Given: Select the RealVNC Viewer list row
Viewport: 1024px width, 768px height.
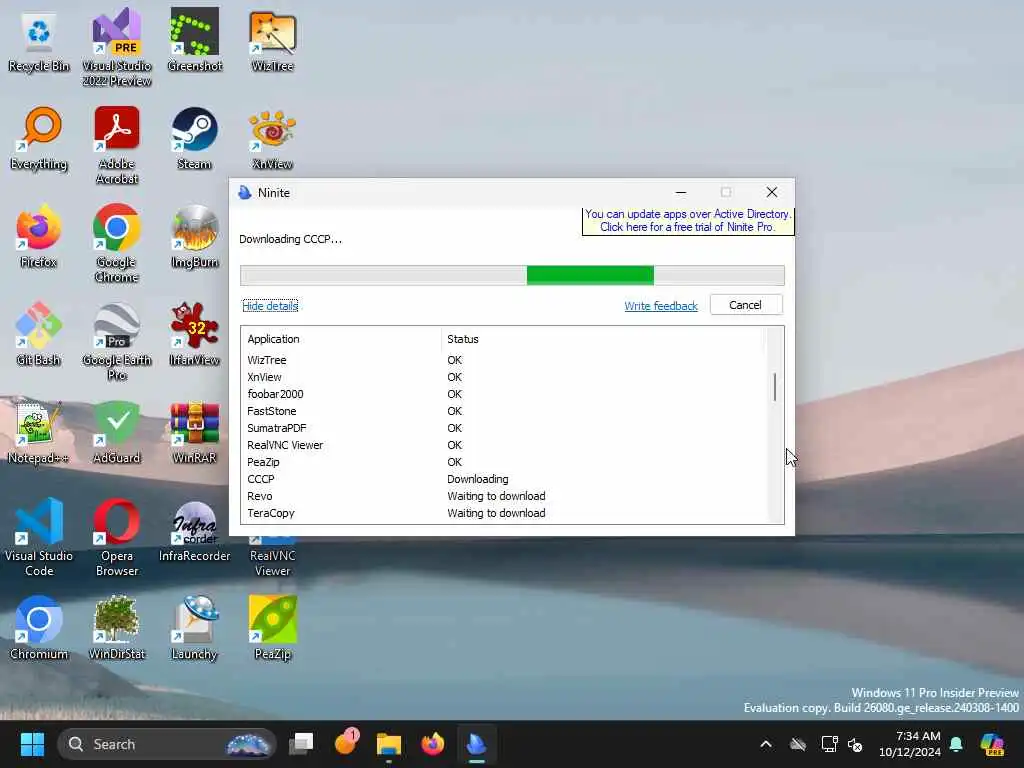Looking at the screenshot, I should click(503, 445).
